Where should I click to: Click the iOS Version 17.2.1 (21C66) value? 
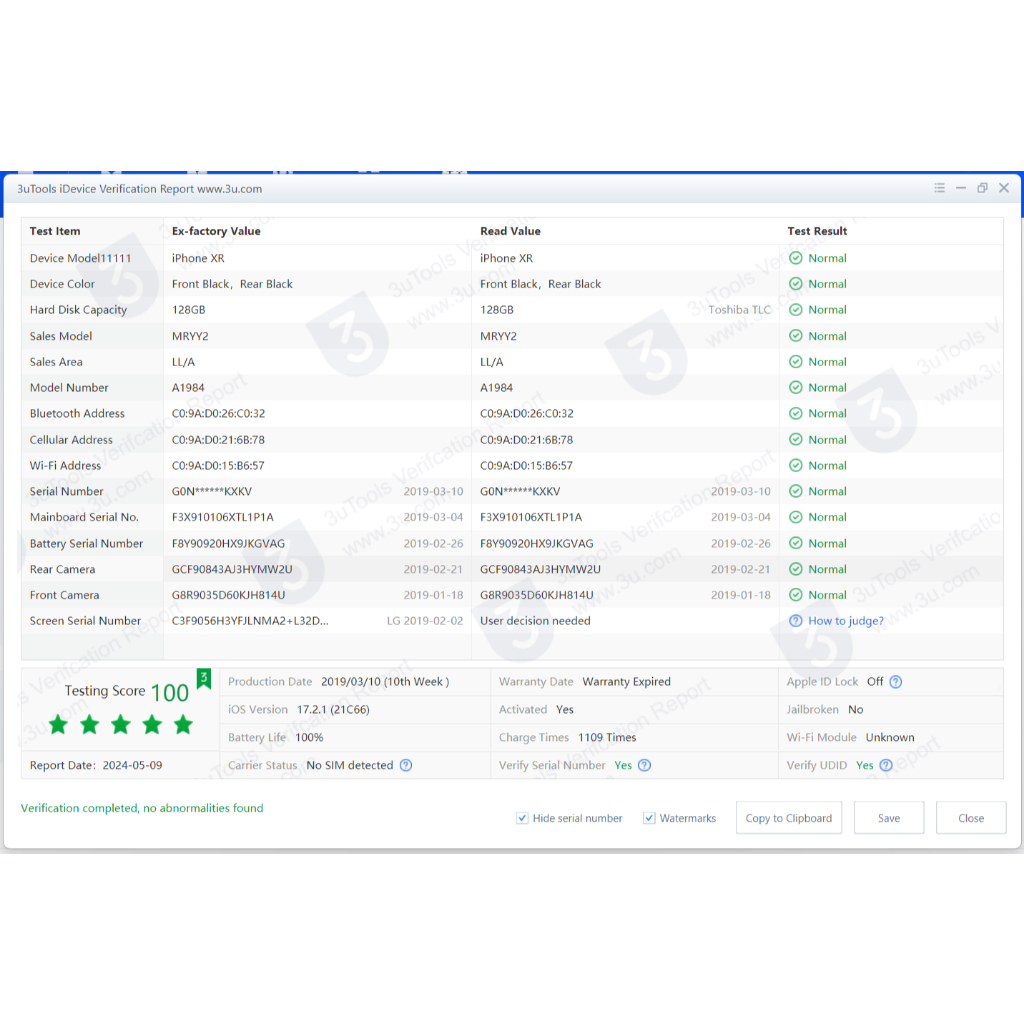[333, 710]
